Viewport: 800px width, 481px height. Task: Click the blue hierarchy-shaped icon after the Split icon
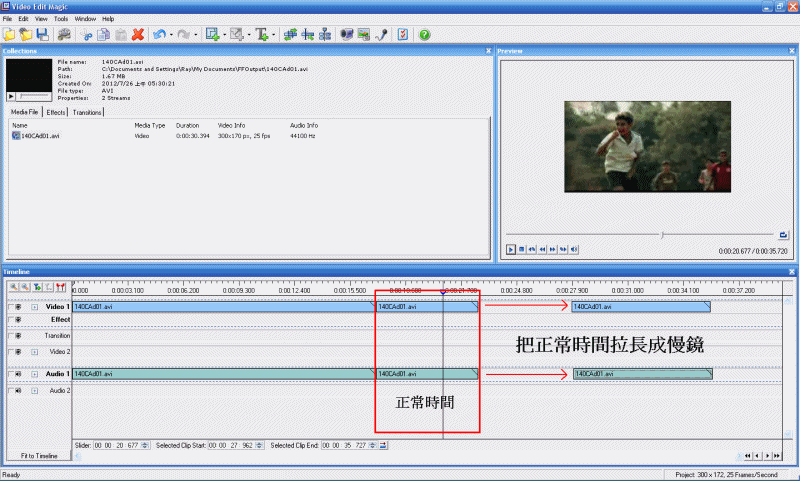point(325,35)
